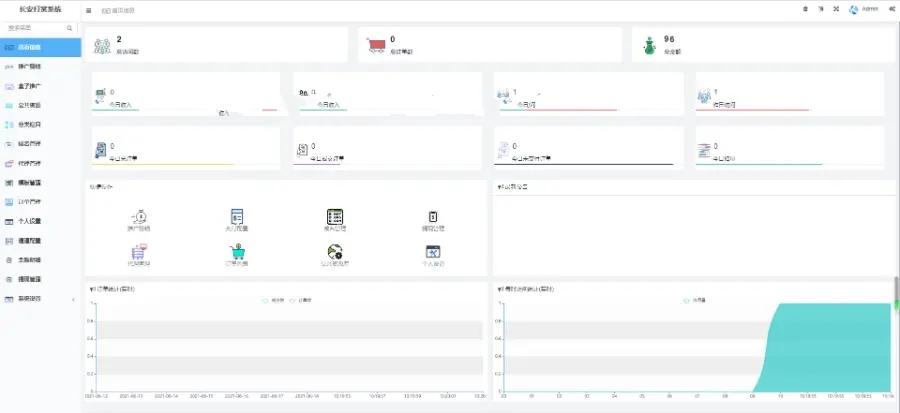
Task: Click the black list-grid shortcut icon
Action: [335, 217]
